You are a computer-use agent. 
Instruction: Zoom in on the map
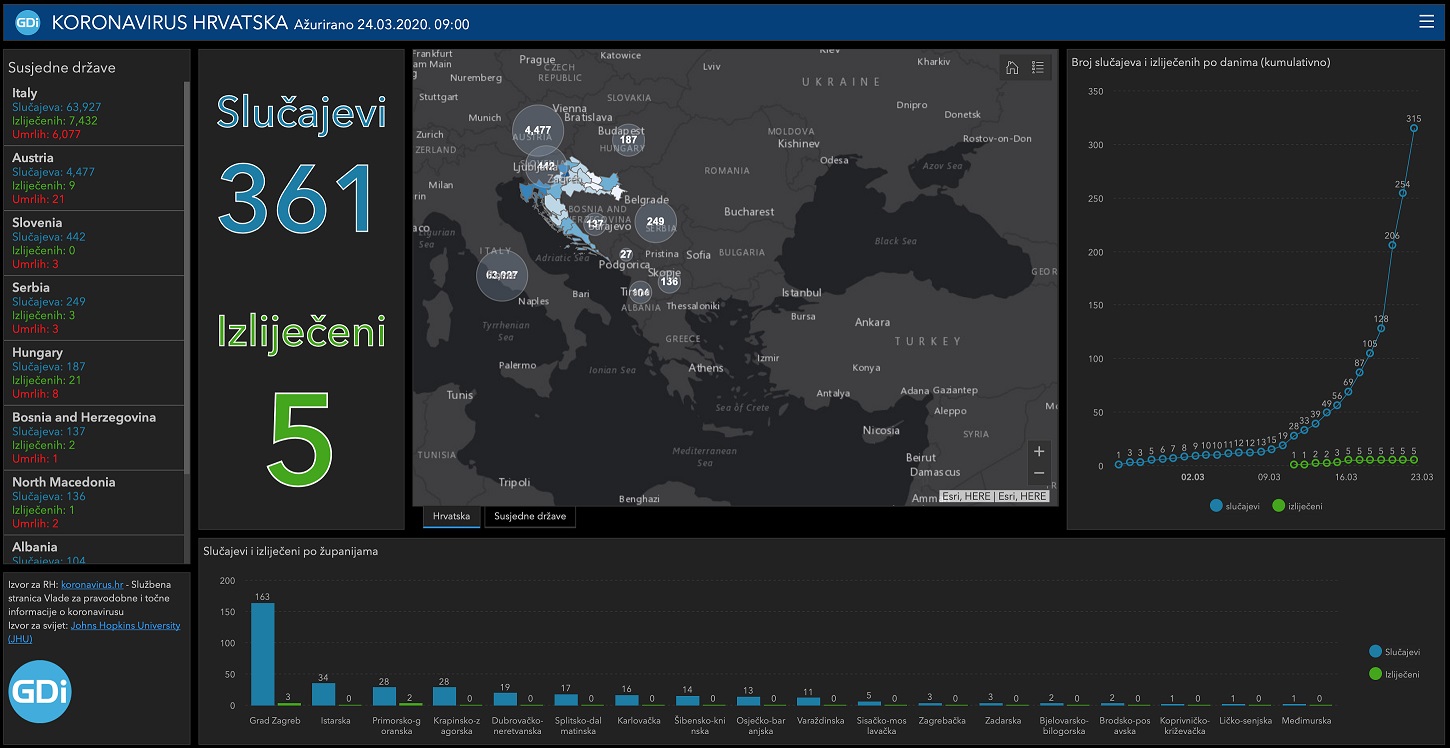[x=1039, y=451]
